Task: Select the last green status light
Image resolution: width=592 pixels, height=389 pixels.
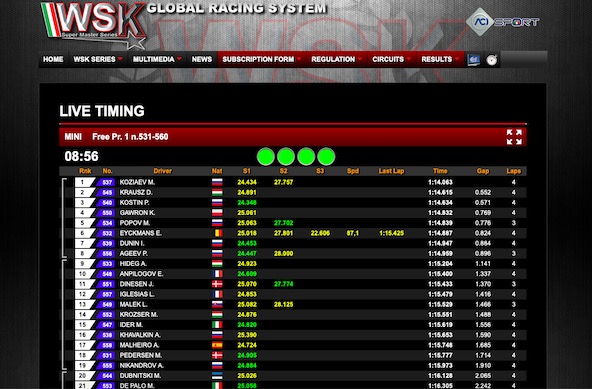Action: [x=326, y=156]
